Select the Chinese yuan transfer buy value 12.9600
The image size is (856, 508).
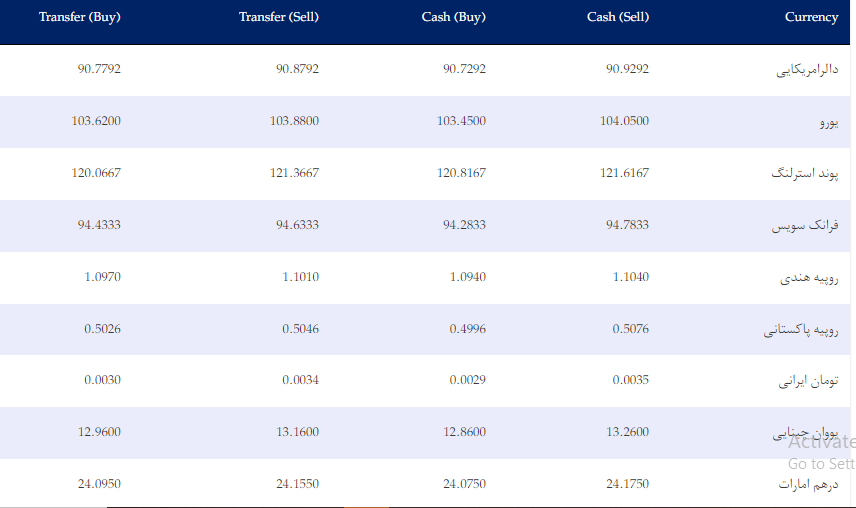coord(99,432)
